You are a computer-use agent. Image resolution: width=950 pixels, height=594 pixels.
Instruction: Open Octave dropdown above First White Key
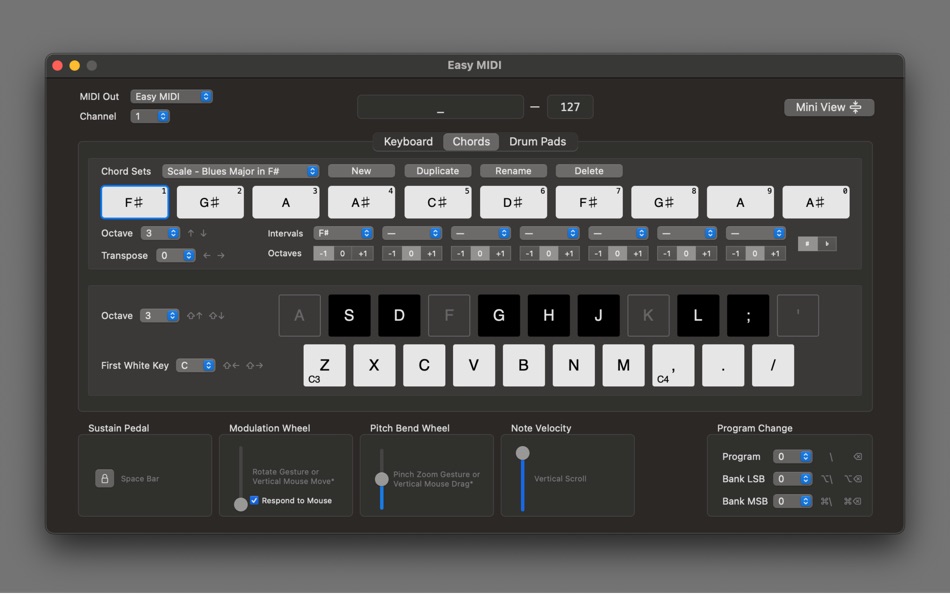coord(159,316)
